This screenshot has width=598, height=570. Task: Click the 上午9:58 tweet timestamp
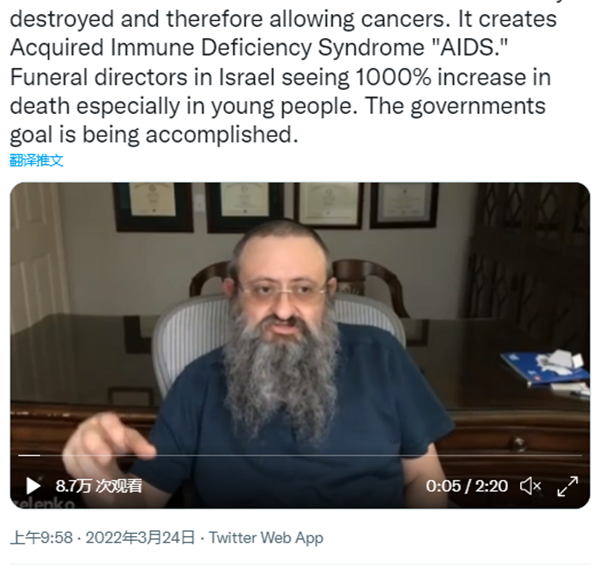pyautogui.click(x=41, y=538)
